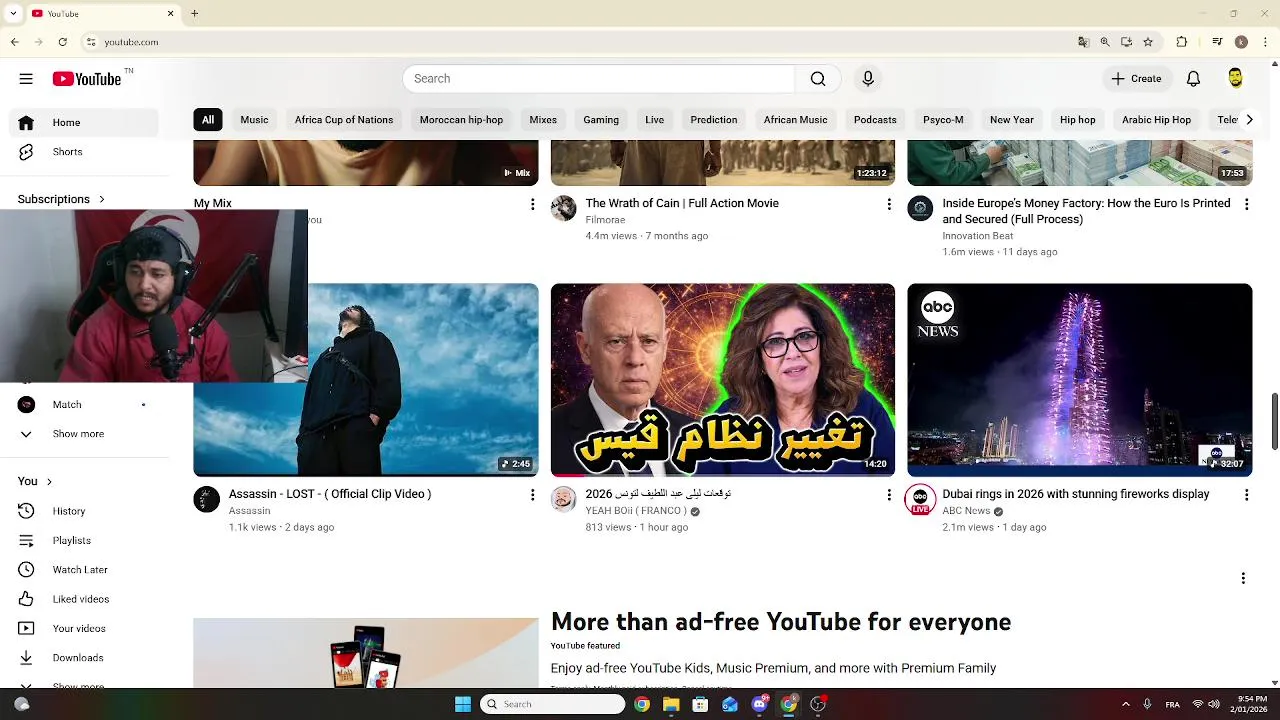This screenshot has height=720, width=1280.
Task: Select the Mixes filter chip
Action: pyautogui.click(x=543, y=120)
